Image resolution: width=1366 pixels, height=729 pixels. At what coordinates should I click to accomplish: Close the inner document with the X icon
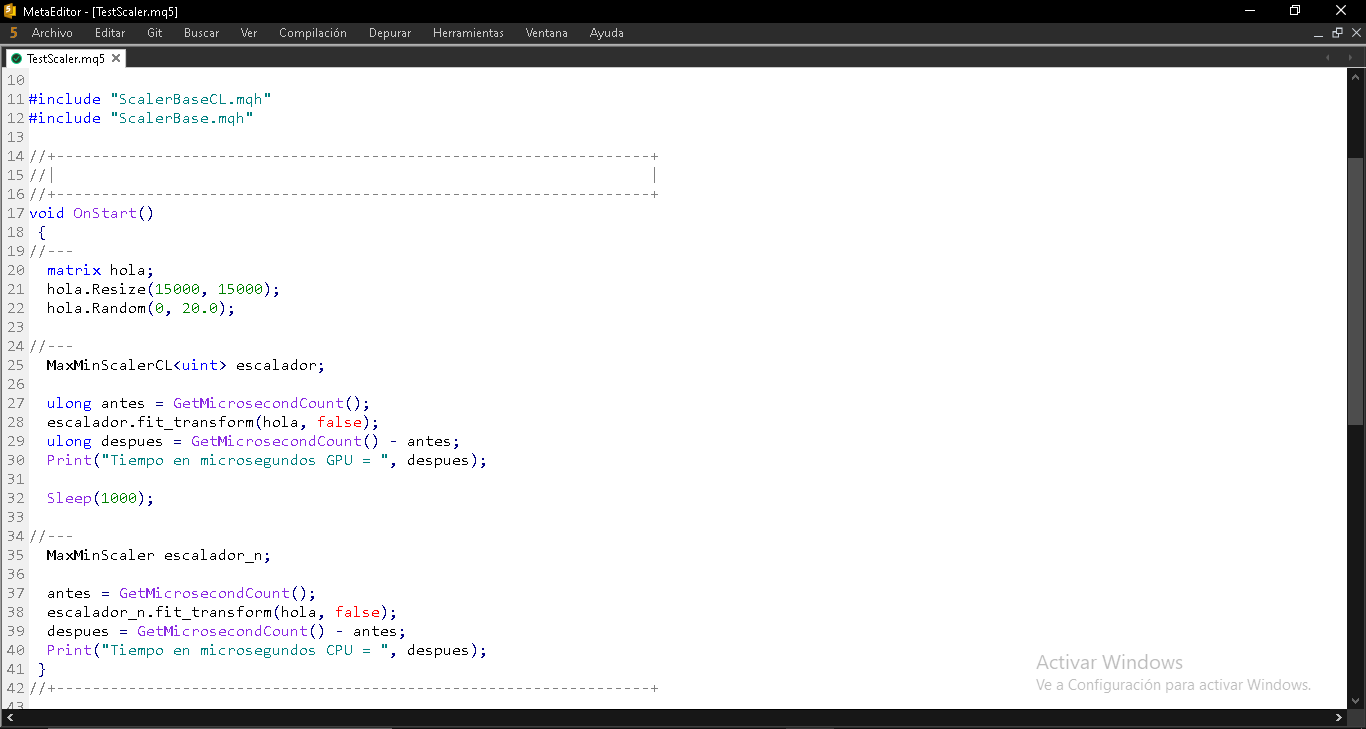pos(1355,33)
